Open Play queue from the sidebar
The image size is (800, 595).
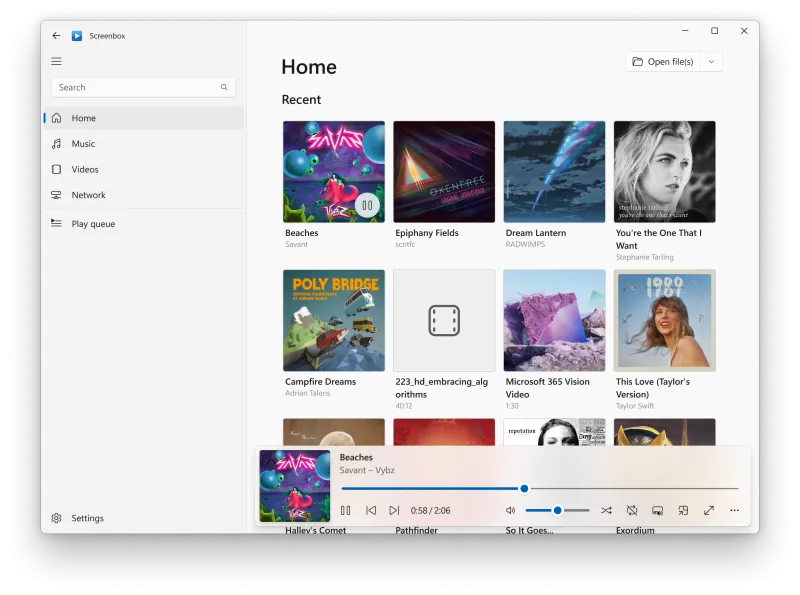[x=92, y=224]
